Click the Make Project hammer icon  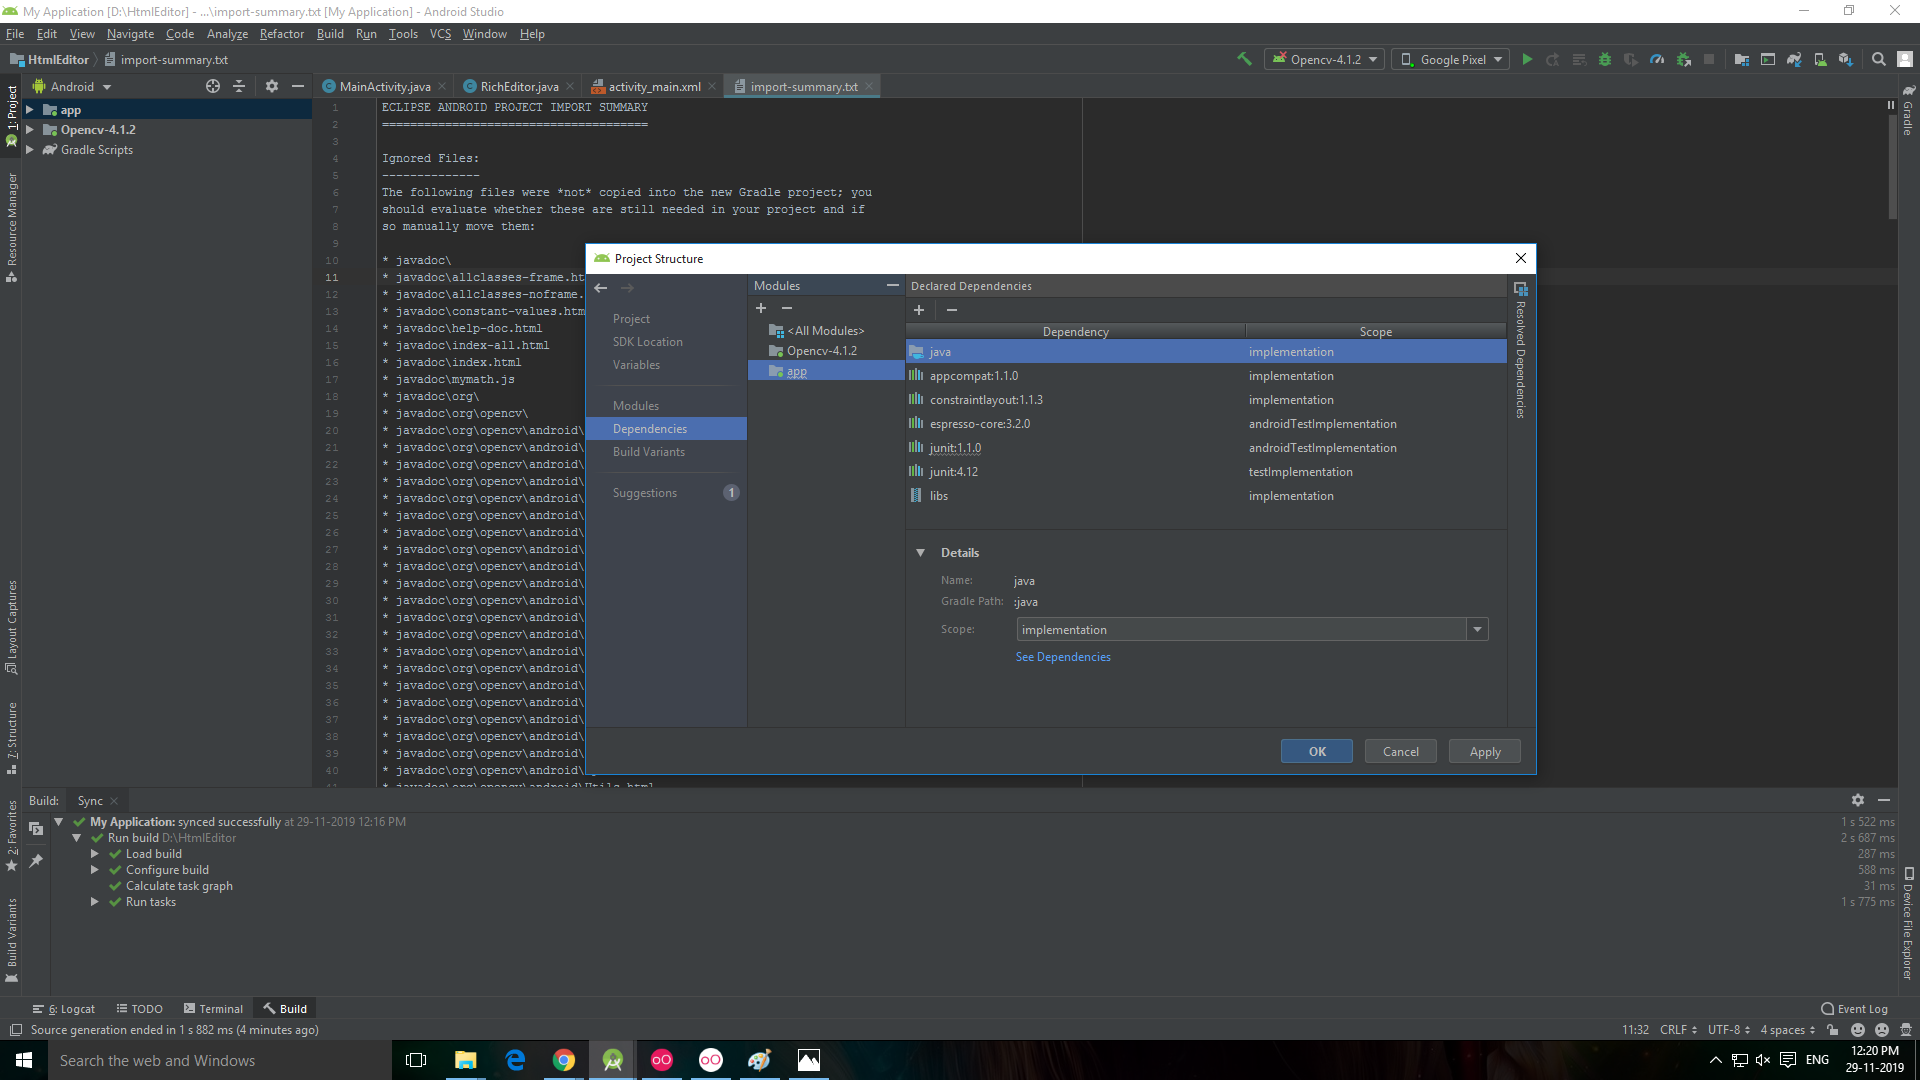pos(1244,59)
